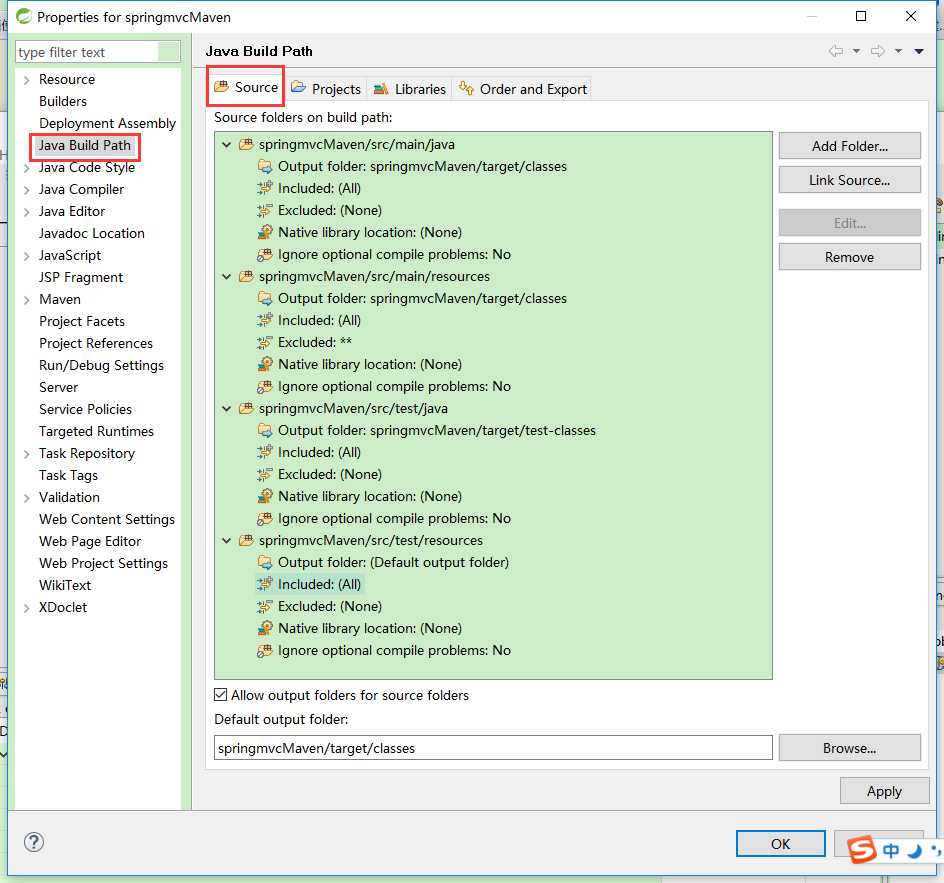Viewport: 944px width, 883px height.
Task: Click native library icon under src/main/java
Action: tap(265, 232)
